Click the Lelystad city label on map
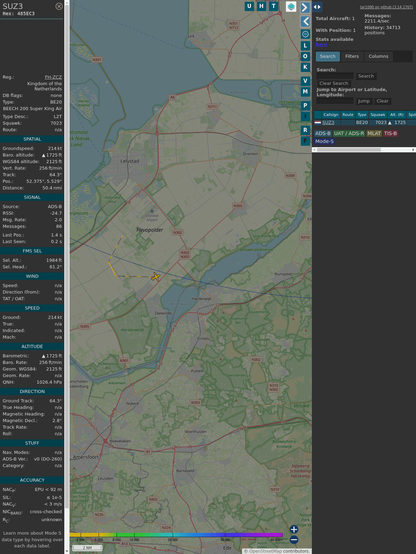The width and height of the screenshot is (416, 554). pos(130,161)
